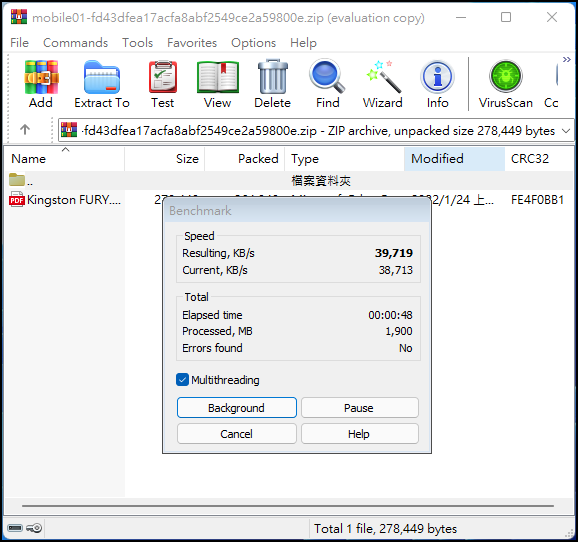The width and height of the screenshot is (578, 542).
Task: Open the address bar dropdown arrow
Action: point(566,131)
